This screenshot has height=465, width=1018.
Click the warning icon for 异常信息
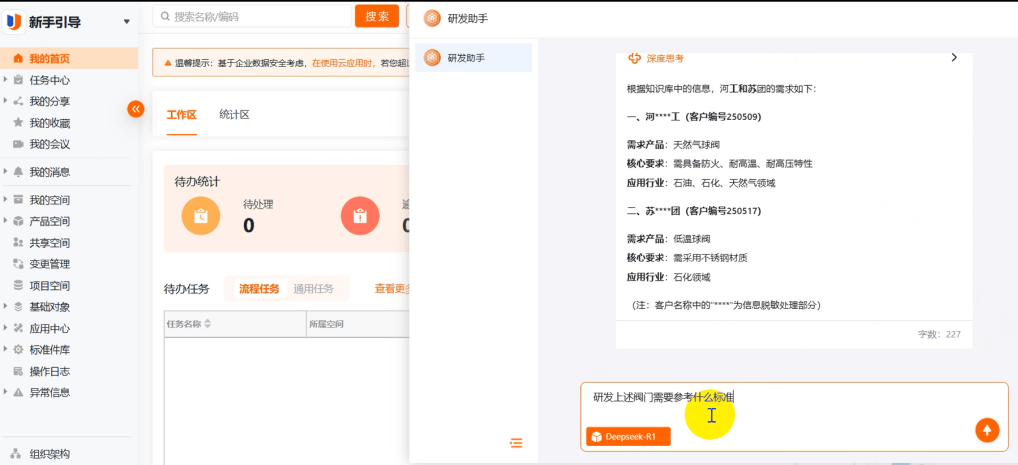18,393
